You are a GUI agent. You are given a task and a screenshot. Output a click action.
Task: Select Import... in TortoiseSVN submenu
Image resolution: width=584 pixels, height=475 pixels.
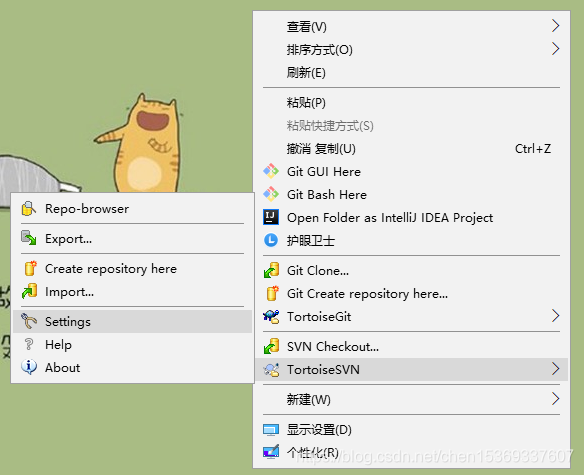(x=133, y=292)
